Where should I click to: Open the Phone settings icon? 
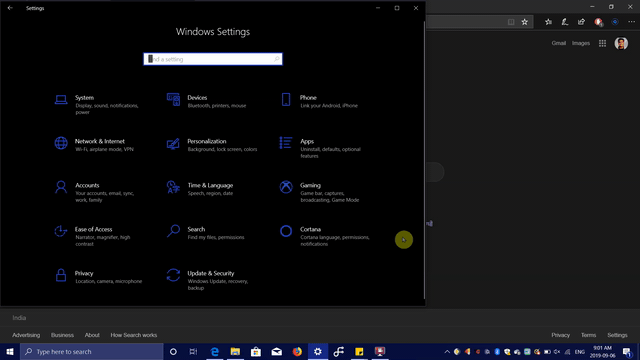(286, 100)
